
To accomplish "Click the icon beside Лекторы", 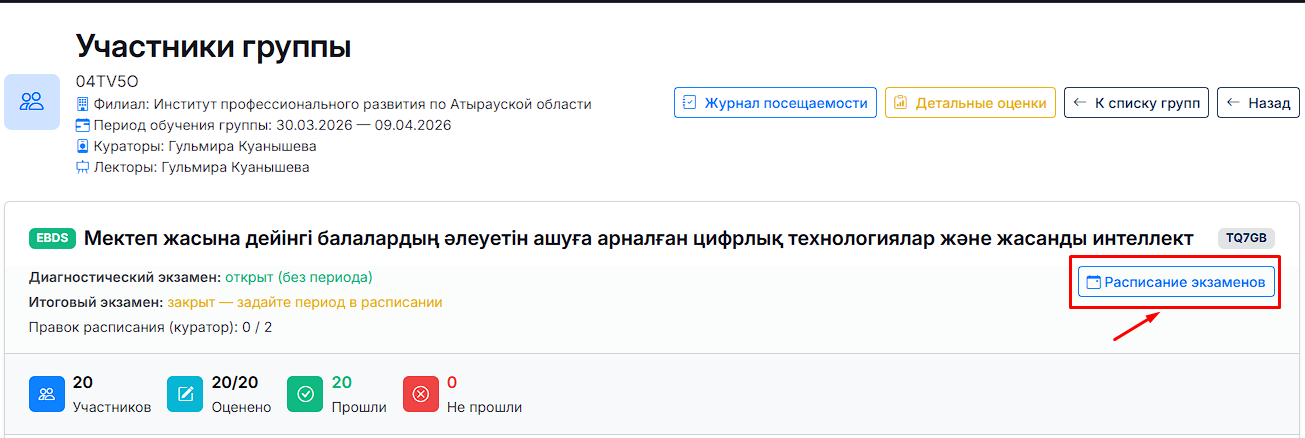I will tap(83, 167).
